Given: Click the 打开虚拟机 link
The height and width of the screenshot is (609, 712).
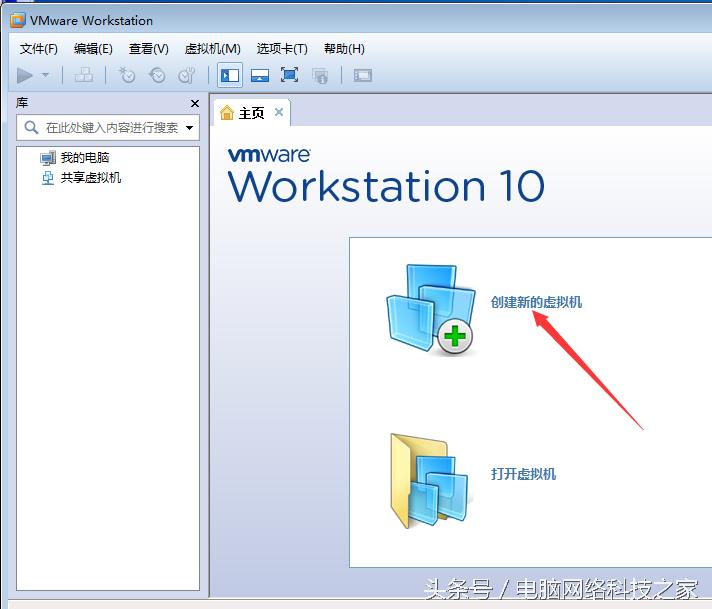Looking at the screenshot, I should 523,474.
